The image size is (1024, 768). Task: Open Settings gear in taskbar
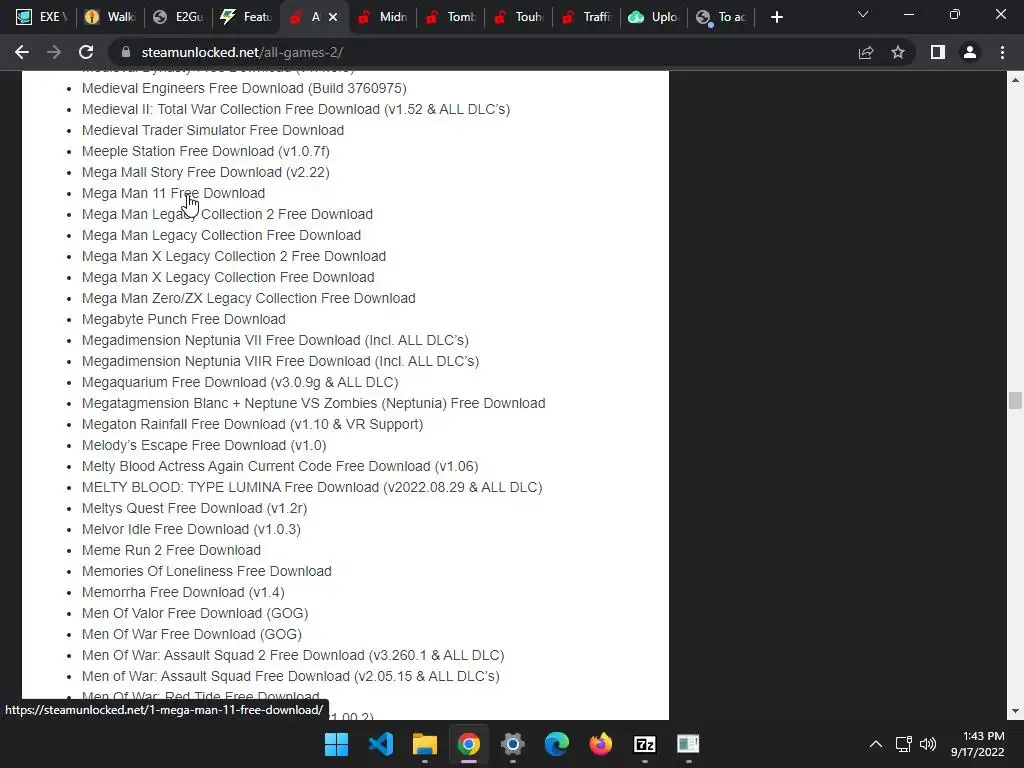click(x=513, y=744)
